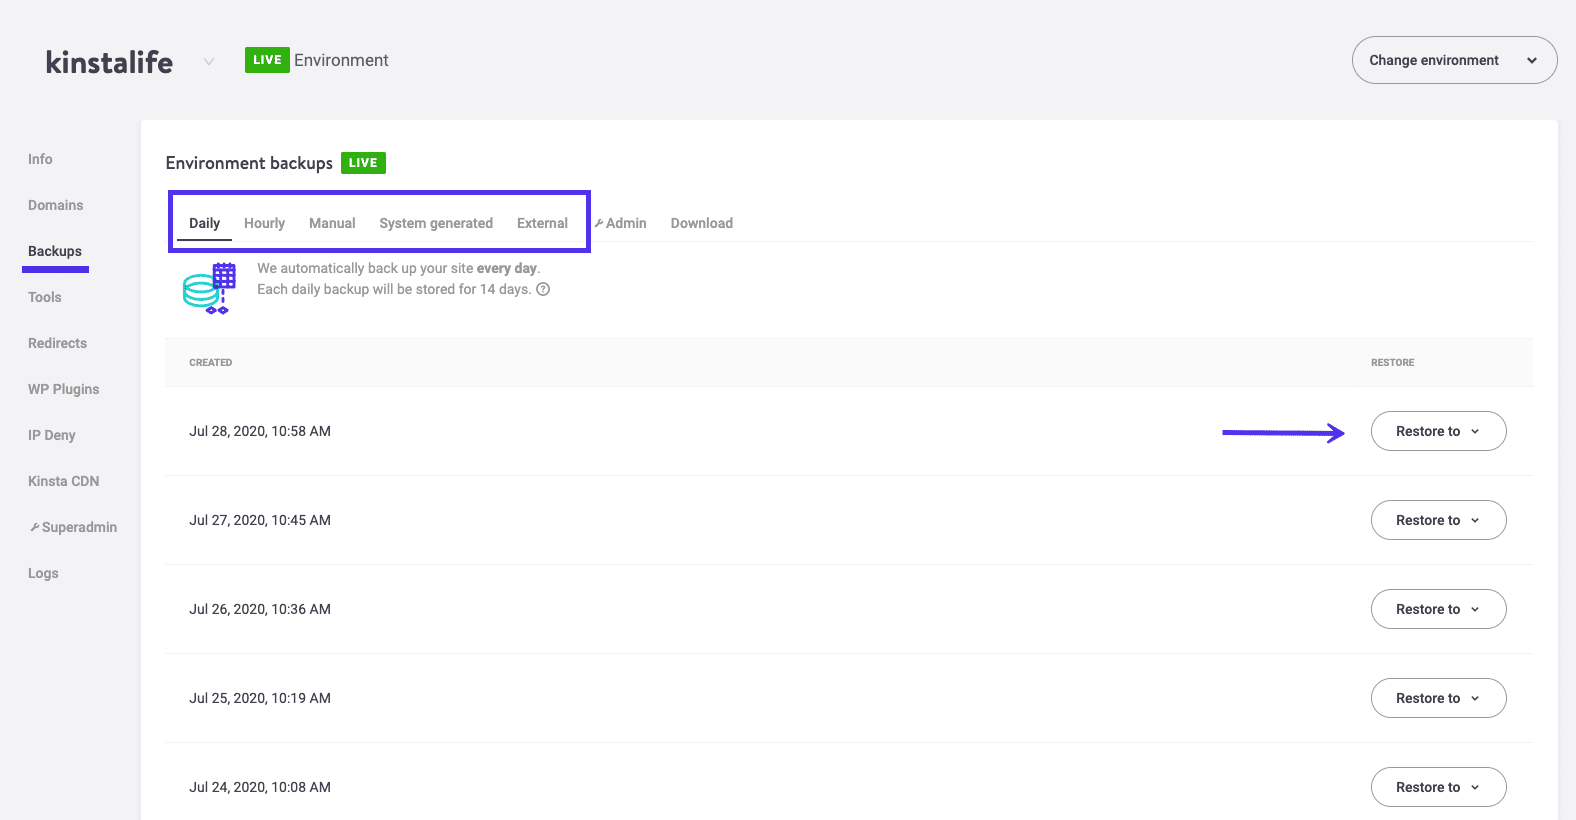The height and width of the screenshot is (820, 1576).
Task: Navigate to Kinsta CDN in sidebar
Action: pos(63,481)
